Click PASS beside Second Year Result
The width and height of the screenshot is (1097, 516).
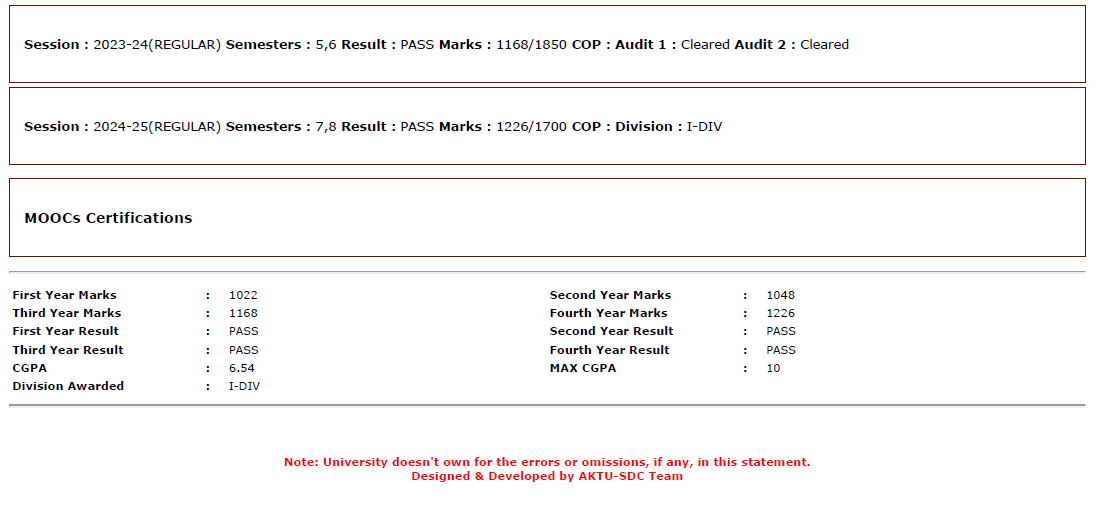(x=781, y=331)
